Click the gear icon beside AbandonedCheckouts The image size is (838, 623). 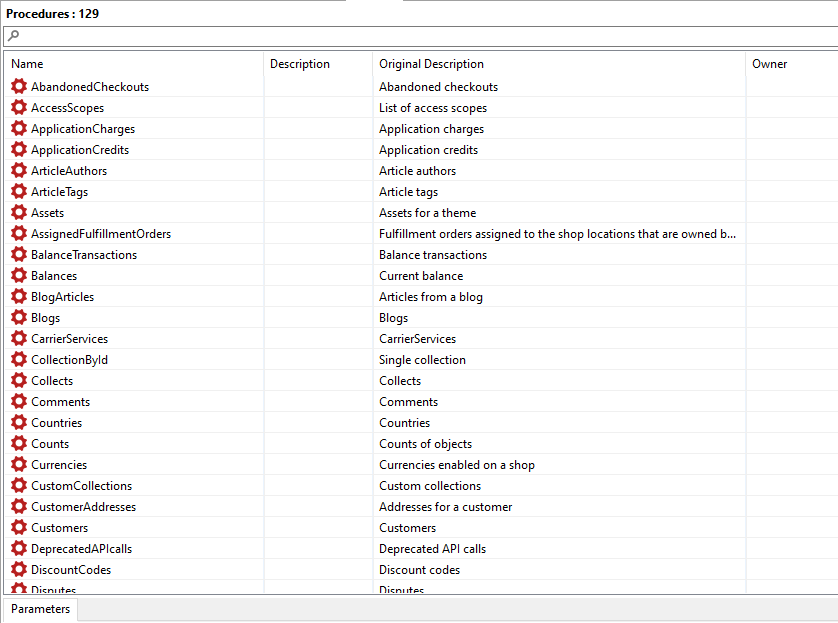pos(19,87)
